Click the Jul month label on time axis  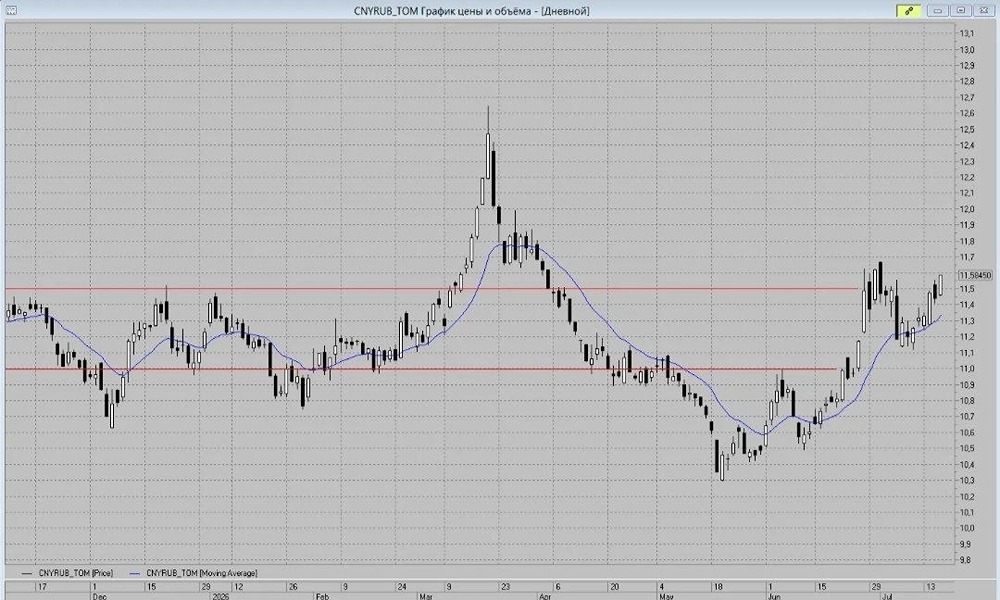coord(887,596)
